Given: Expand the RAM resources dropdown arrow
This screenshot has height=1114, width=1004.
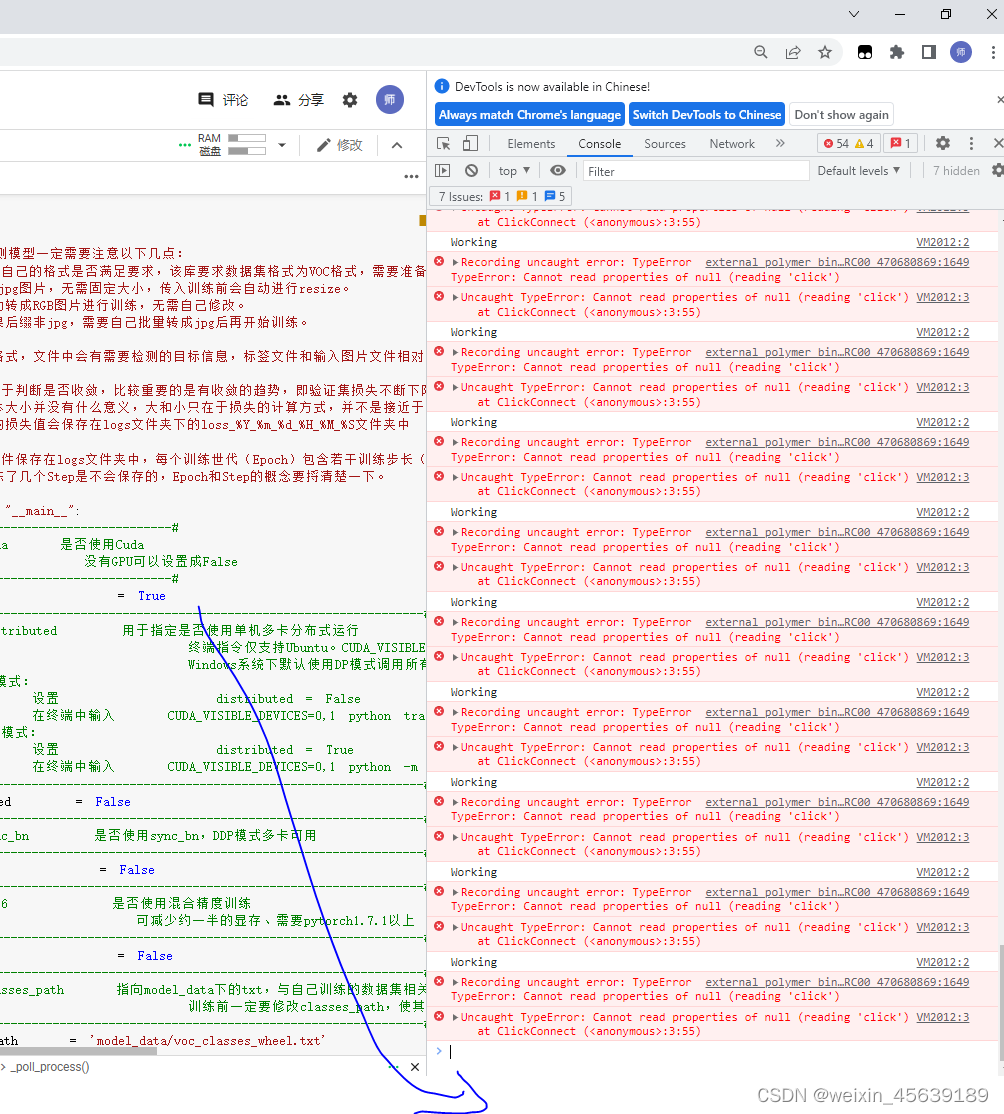Looking at the screenshot, I should (x=281, y=144).
